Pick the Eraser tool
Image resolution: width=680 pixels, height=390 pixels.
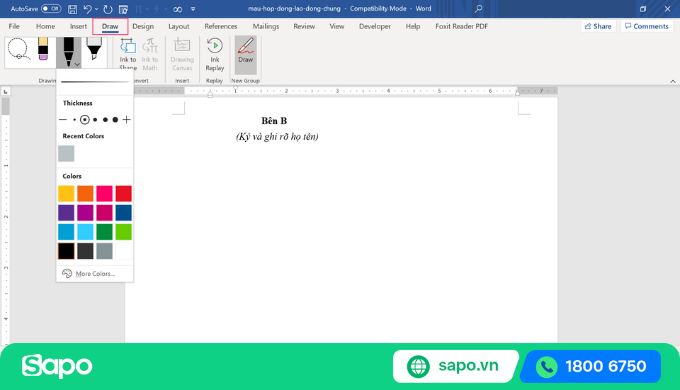point(43,49)
